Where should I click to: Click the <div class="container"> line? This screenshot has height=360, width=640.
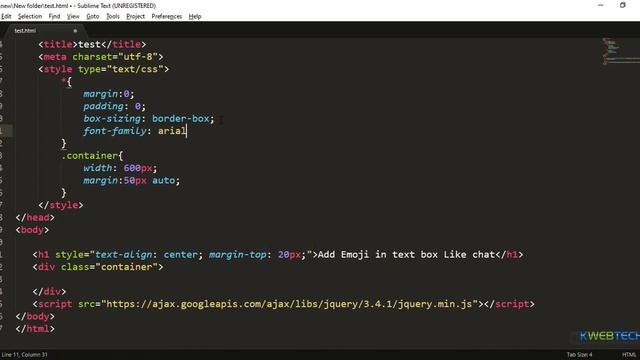[98, 267]
